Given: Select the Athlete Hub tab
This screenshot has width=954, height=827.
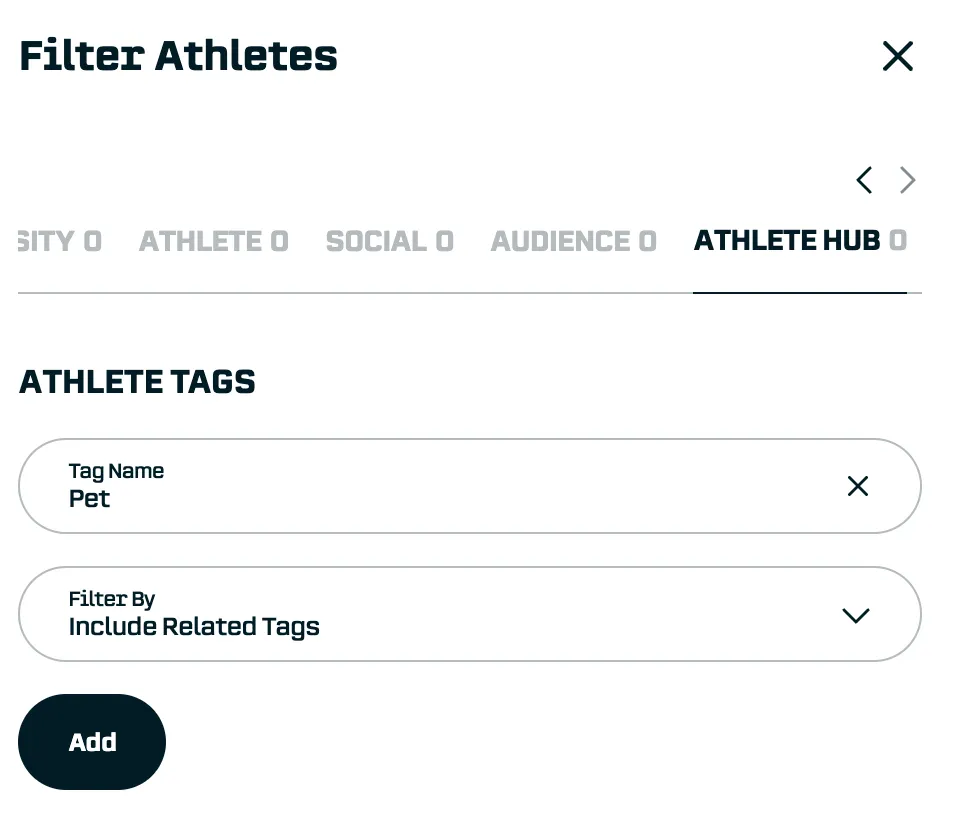Looking at the screenshot, I should pos(787,241).
